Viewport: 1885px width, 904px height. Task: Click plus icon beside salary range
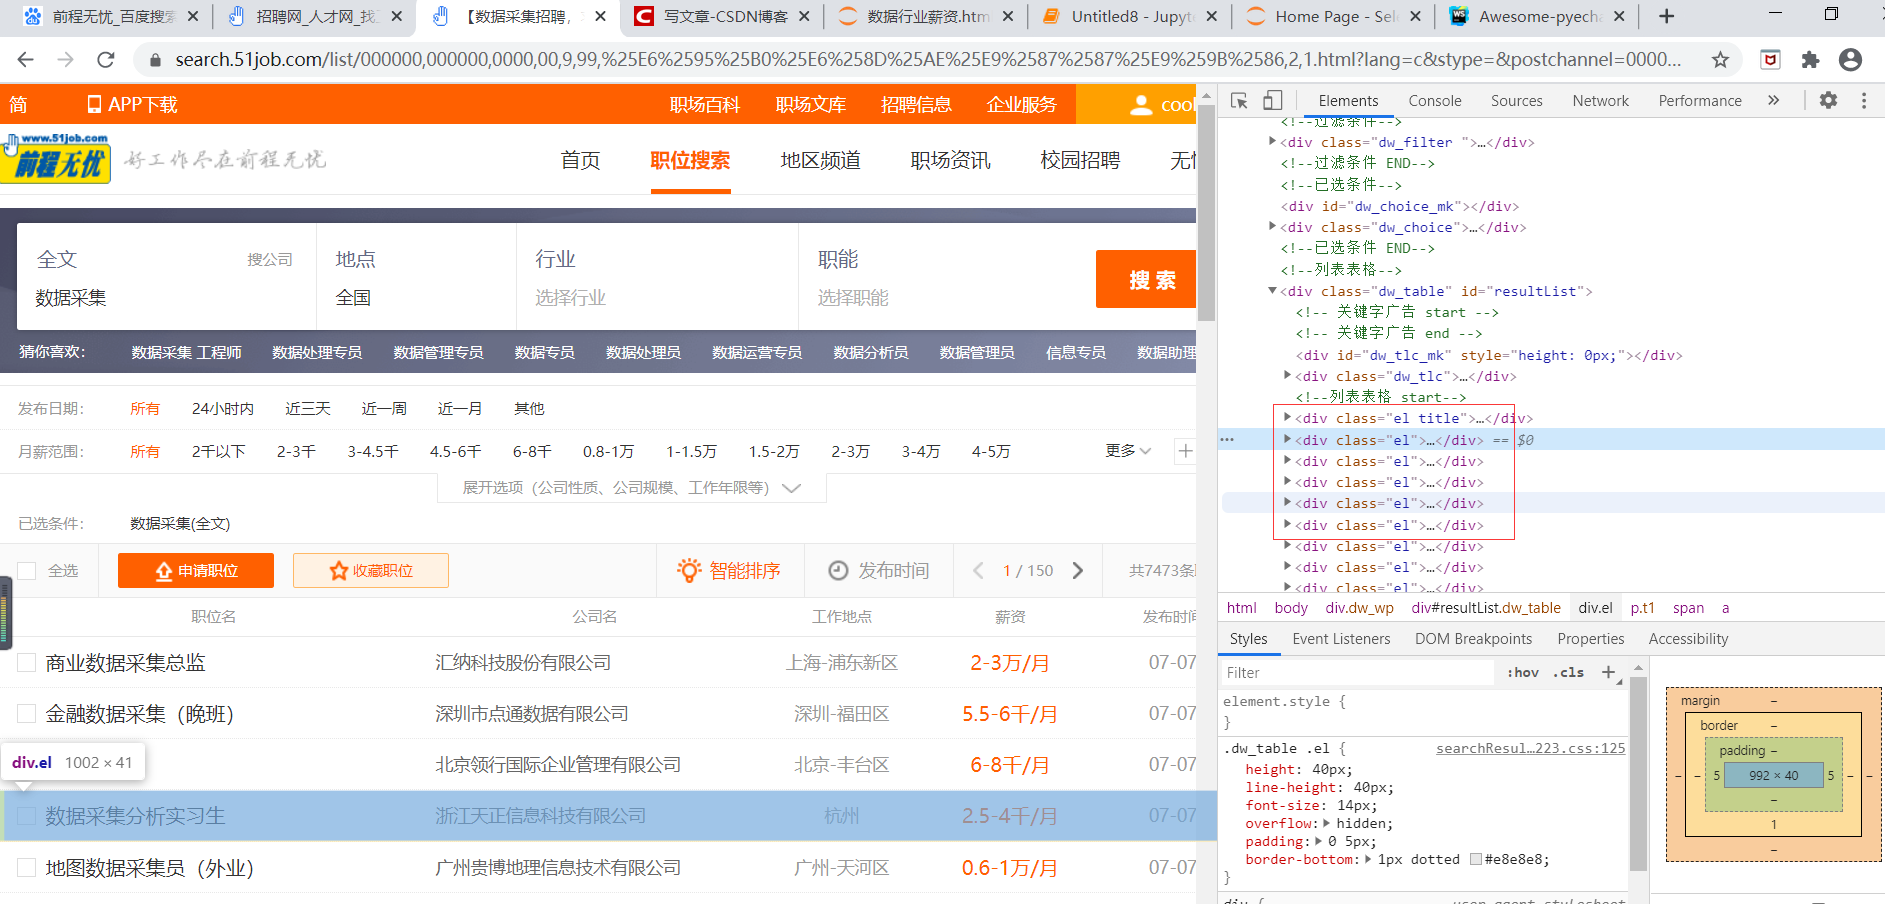coord(1185,451)
